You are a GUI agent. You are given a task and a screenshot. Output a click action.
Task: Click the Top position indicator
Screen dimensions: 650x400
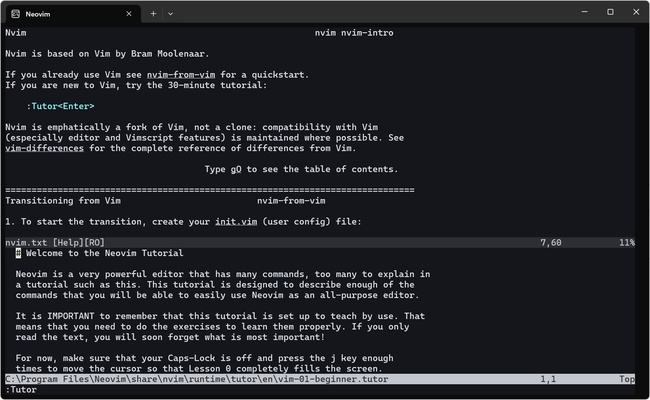627,379
